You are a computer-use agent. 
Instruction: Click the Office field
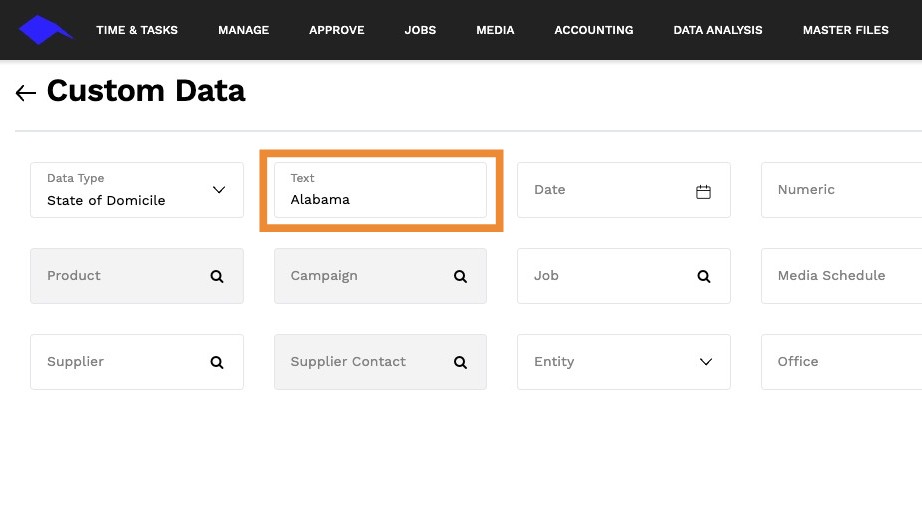click(841, 362)
